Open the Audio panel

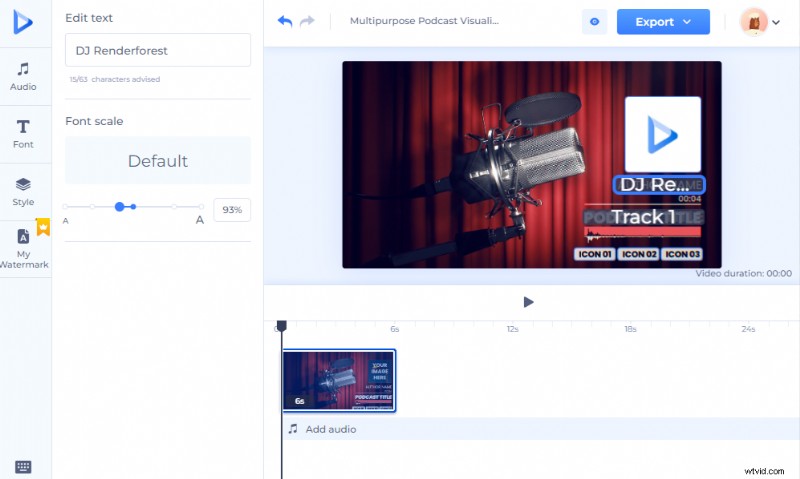23,77
